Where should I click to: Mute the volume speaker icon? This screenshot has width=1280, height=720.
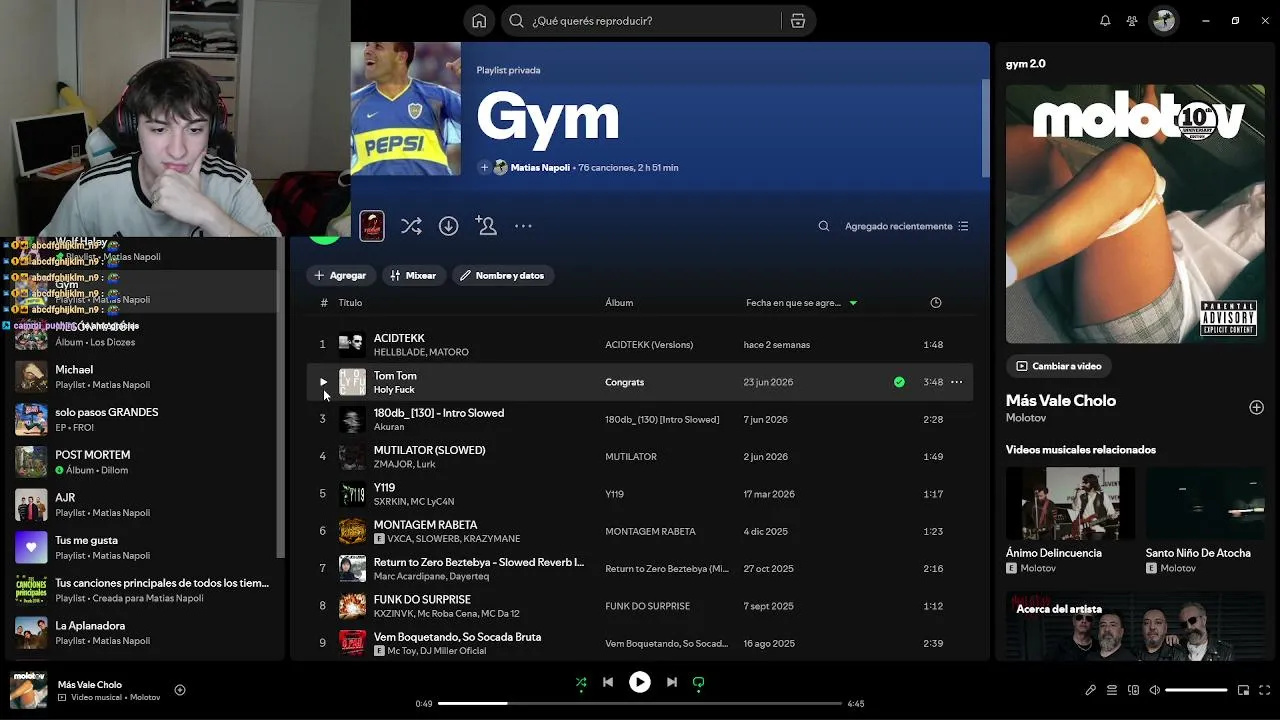coord(1154,690)
